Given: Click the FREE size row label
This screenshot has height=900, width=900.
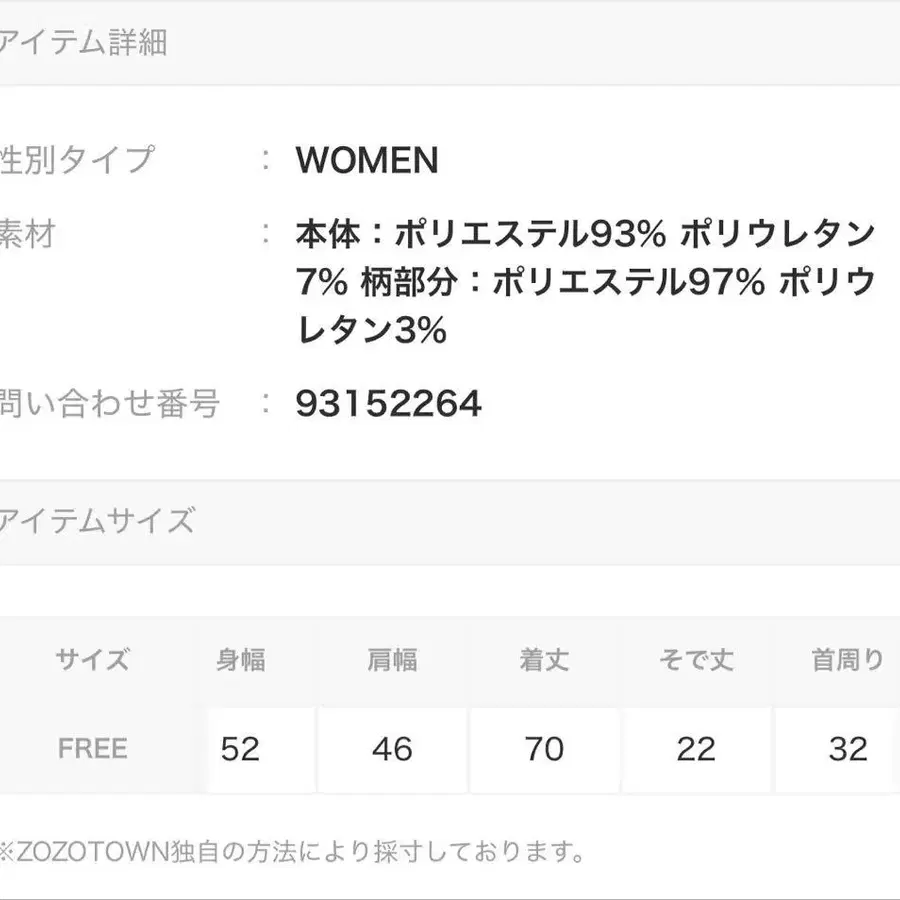Looking at the screenshot, I should 92,749.
